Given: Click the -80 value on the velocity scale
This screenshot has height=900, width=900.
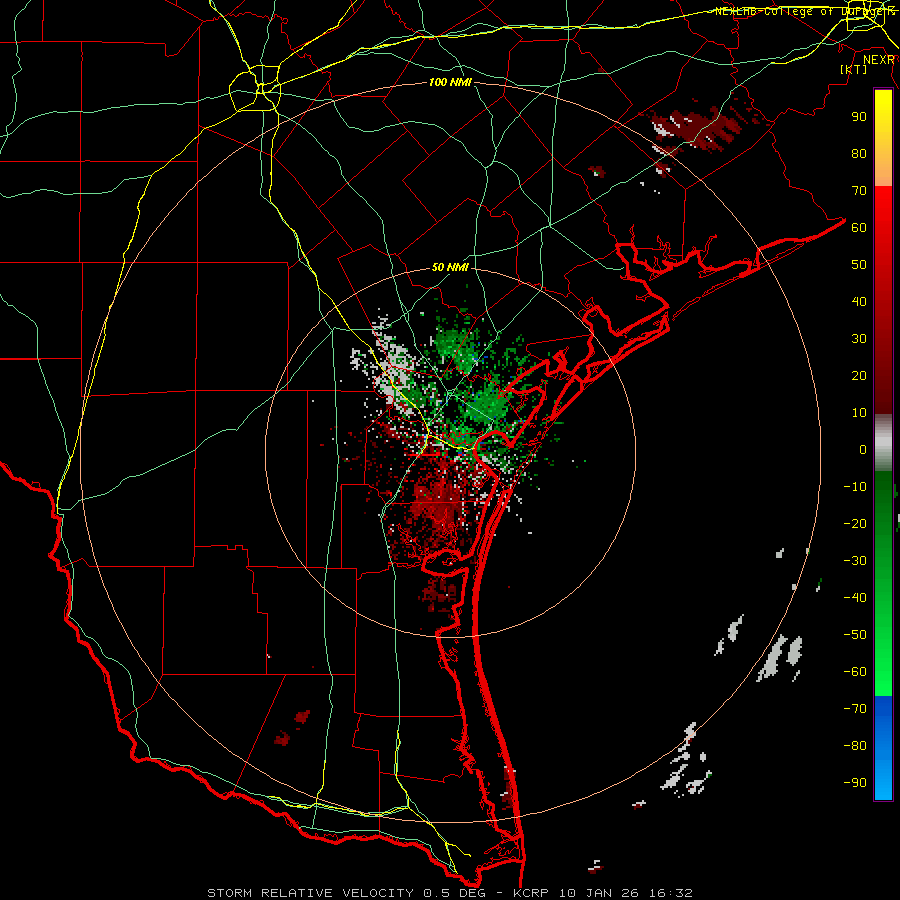Looking at the screenshot, I should (855, 746).
